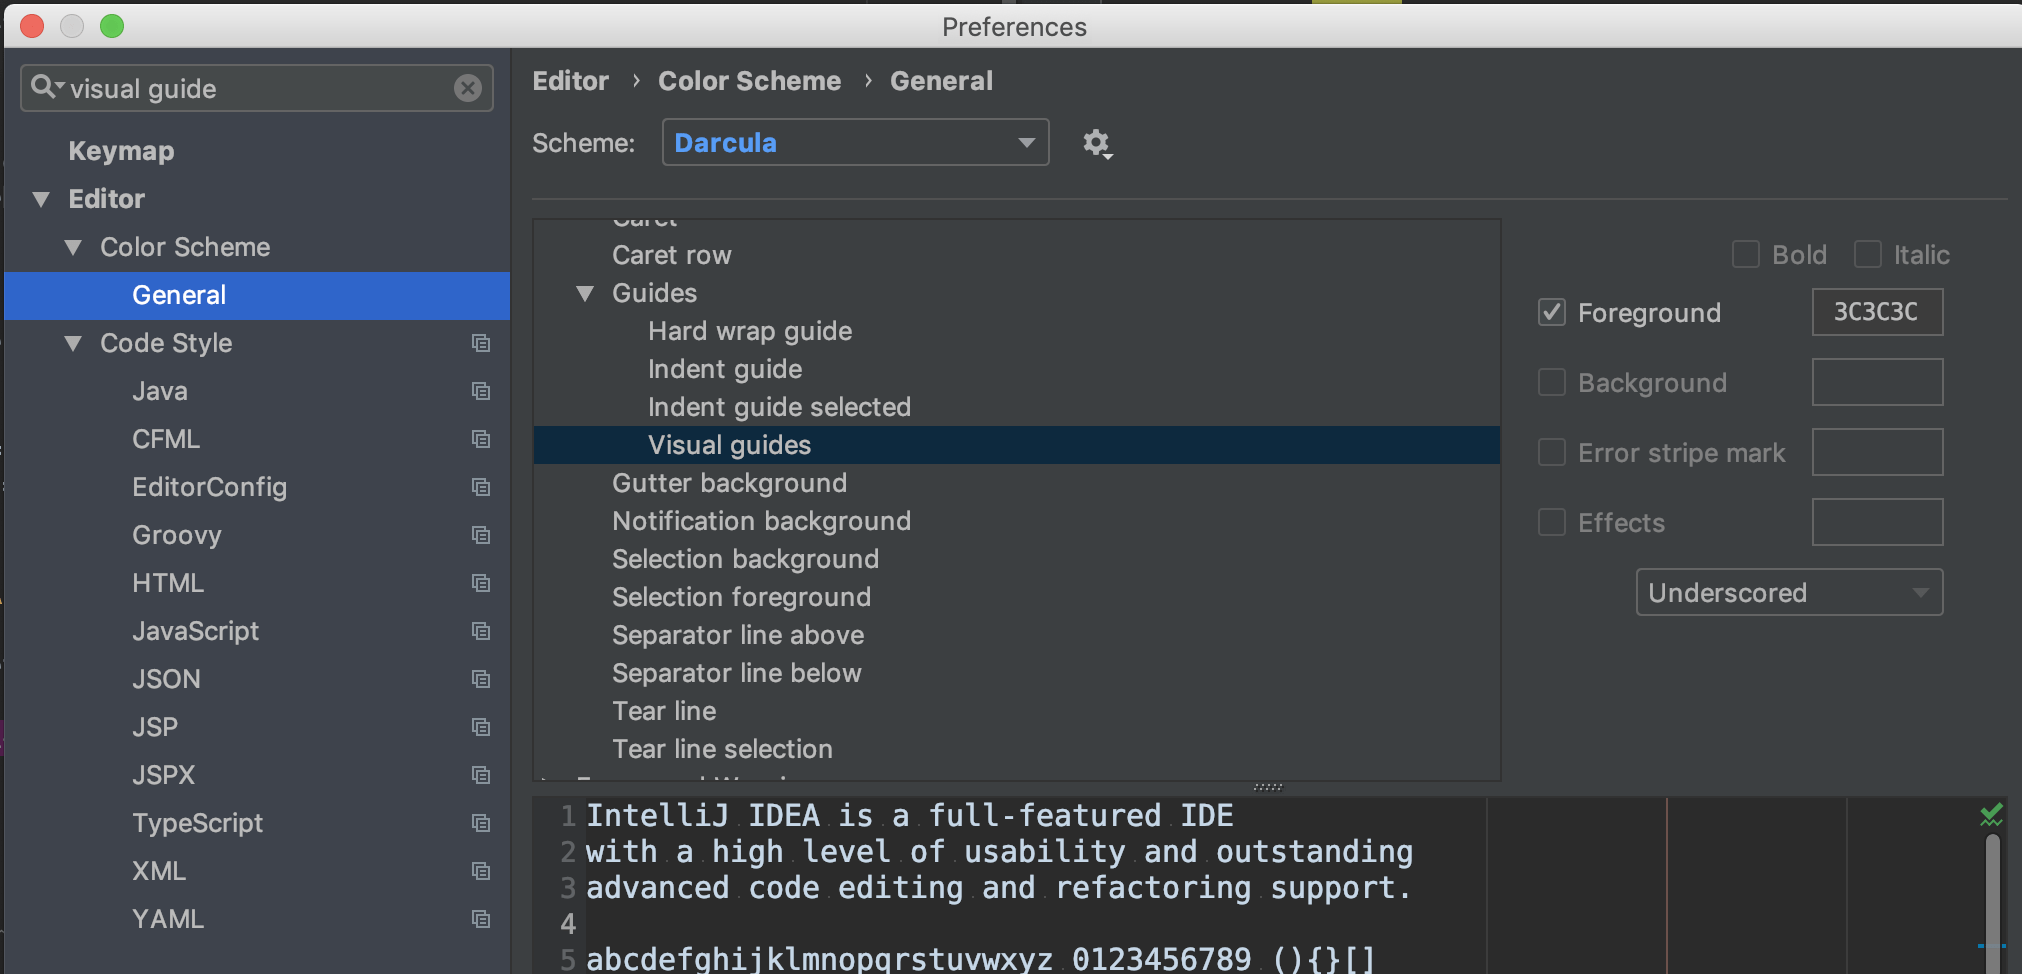Uncheck the Foreground checkbox

click(x=1551, y=312)
